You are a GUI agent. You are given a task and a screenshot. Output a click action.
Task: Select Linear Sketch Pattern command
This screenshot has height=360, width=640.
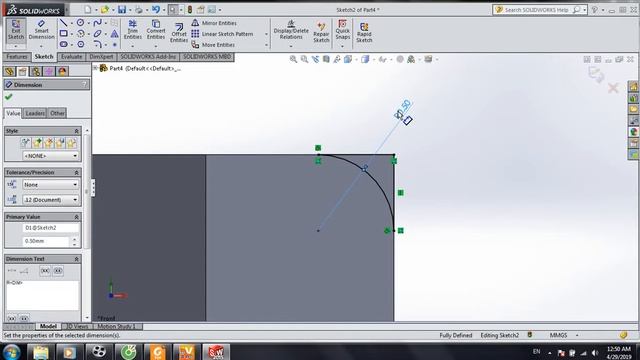point(222,34)
